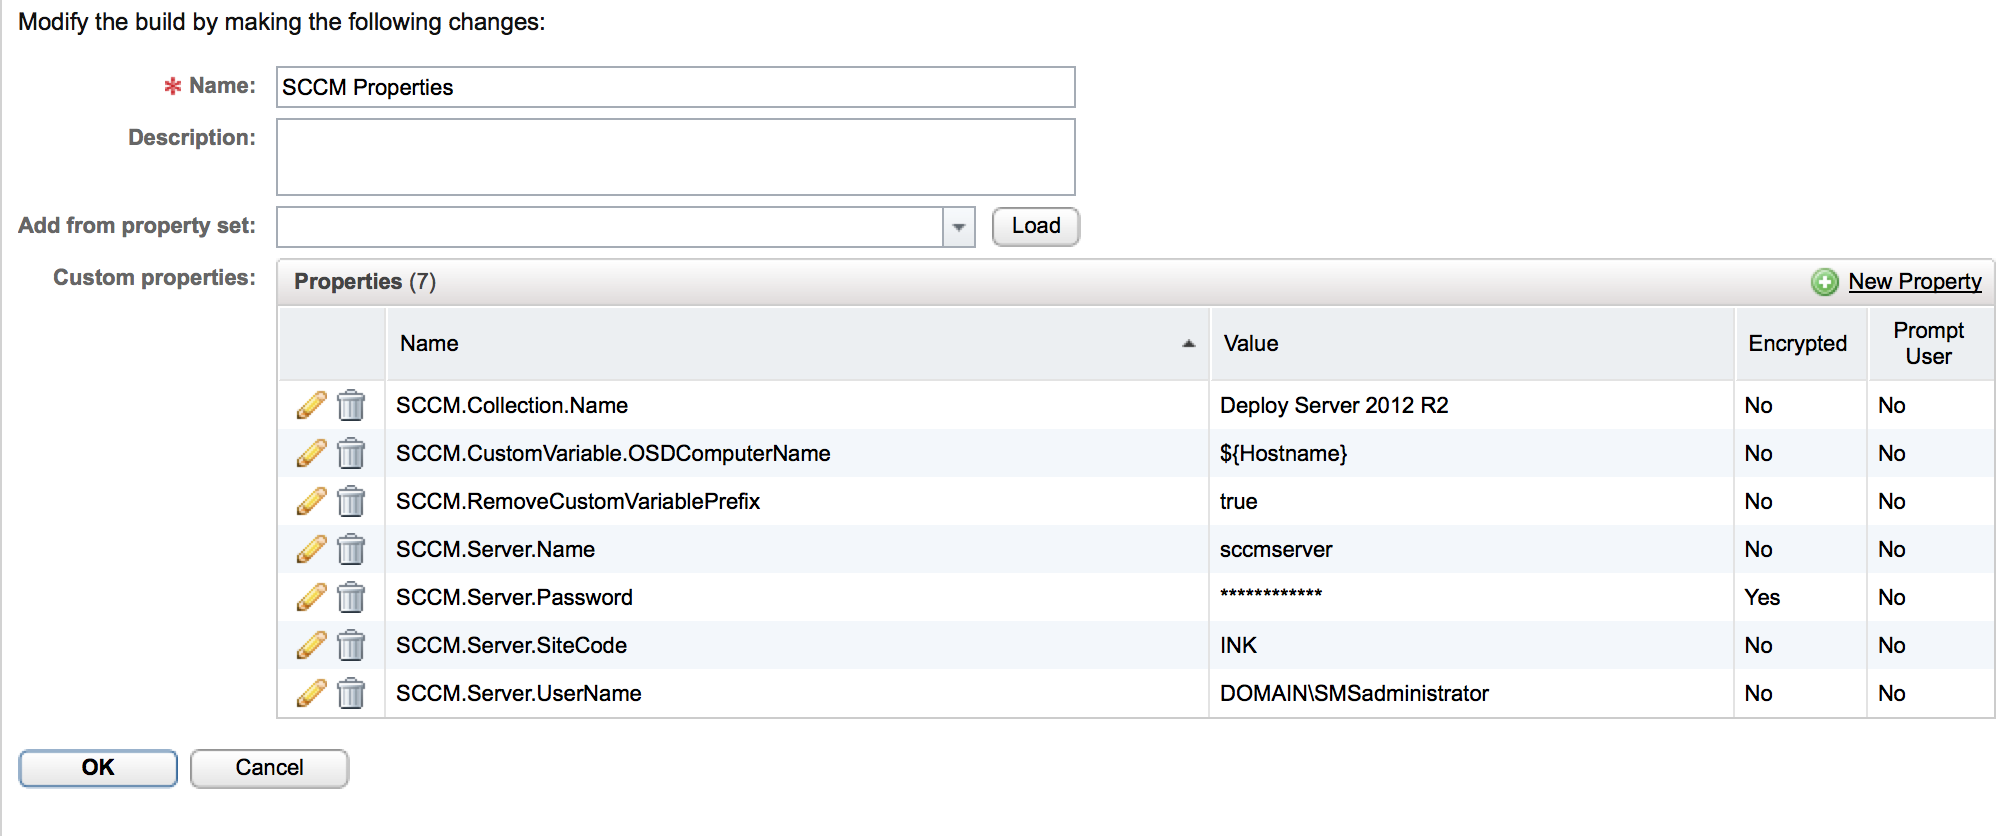Cancel the build modification
2010x836 pixels.
click(x=269, y=768)
